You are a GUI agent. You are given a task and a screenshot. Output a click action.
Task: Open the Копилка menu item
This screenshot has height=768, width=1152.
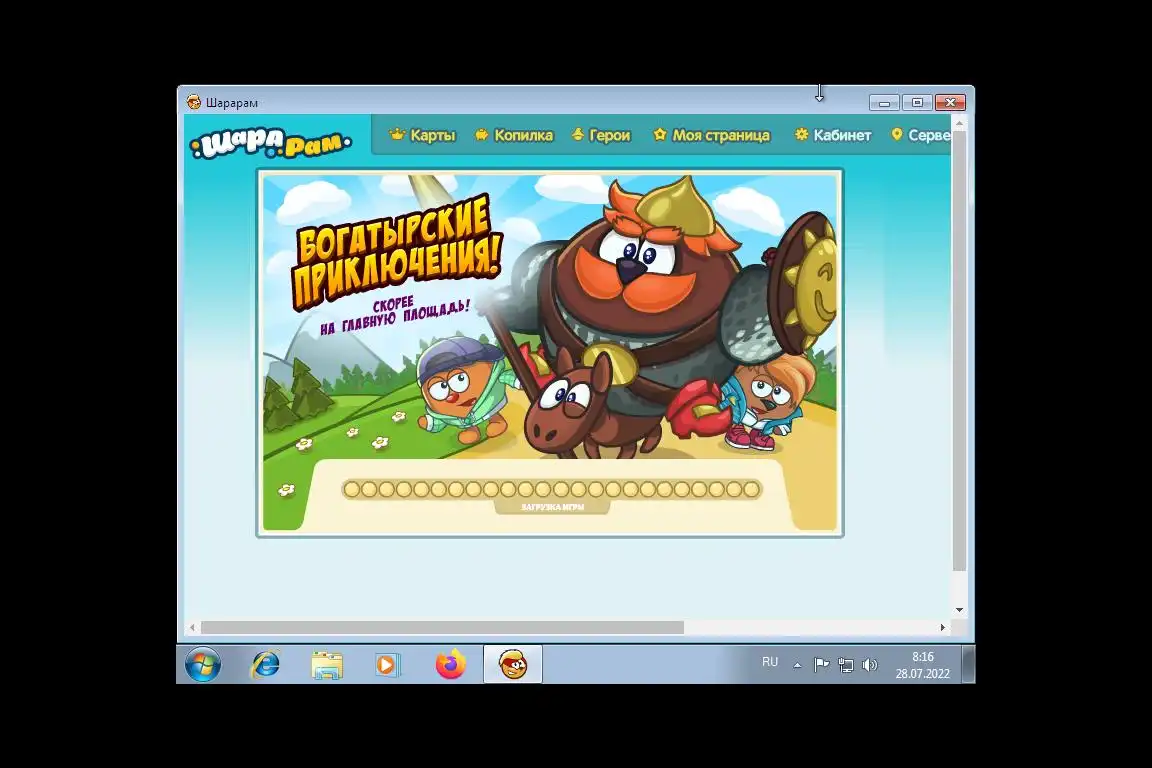click(x=514, y=135)
